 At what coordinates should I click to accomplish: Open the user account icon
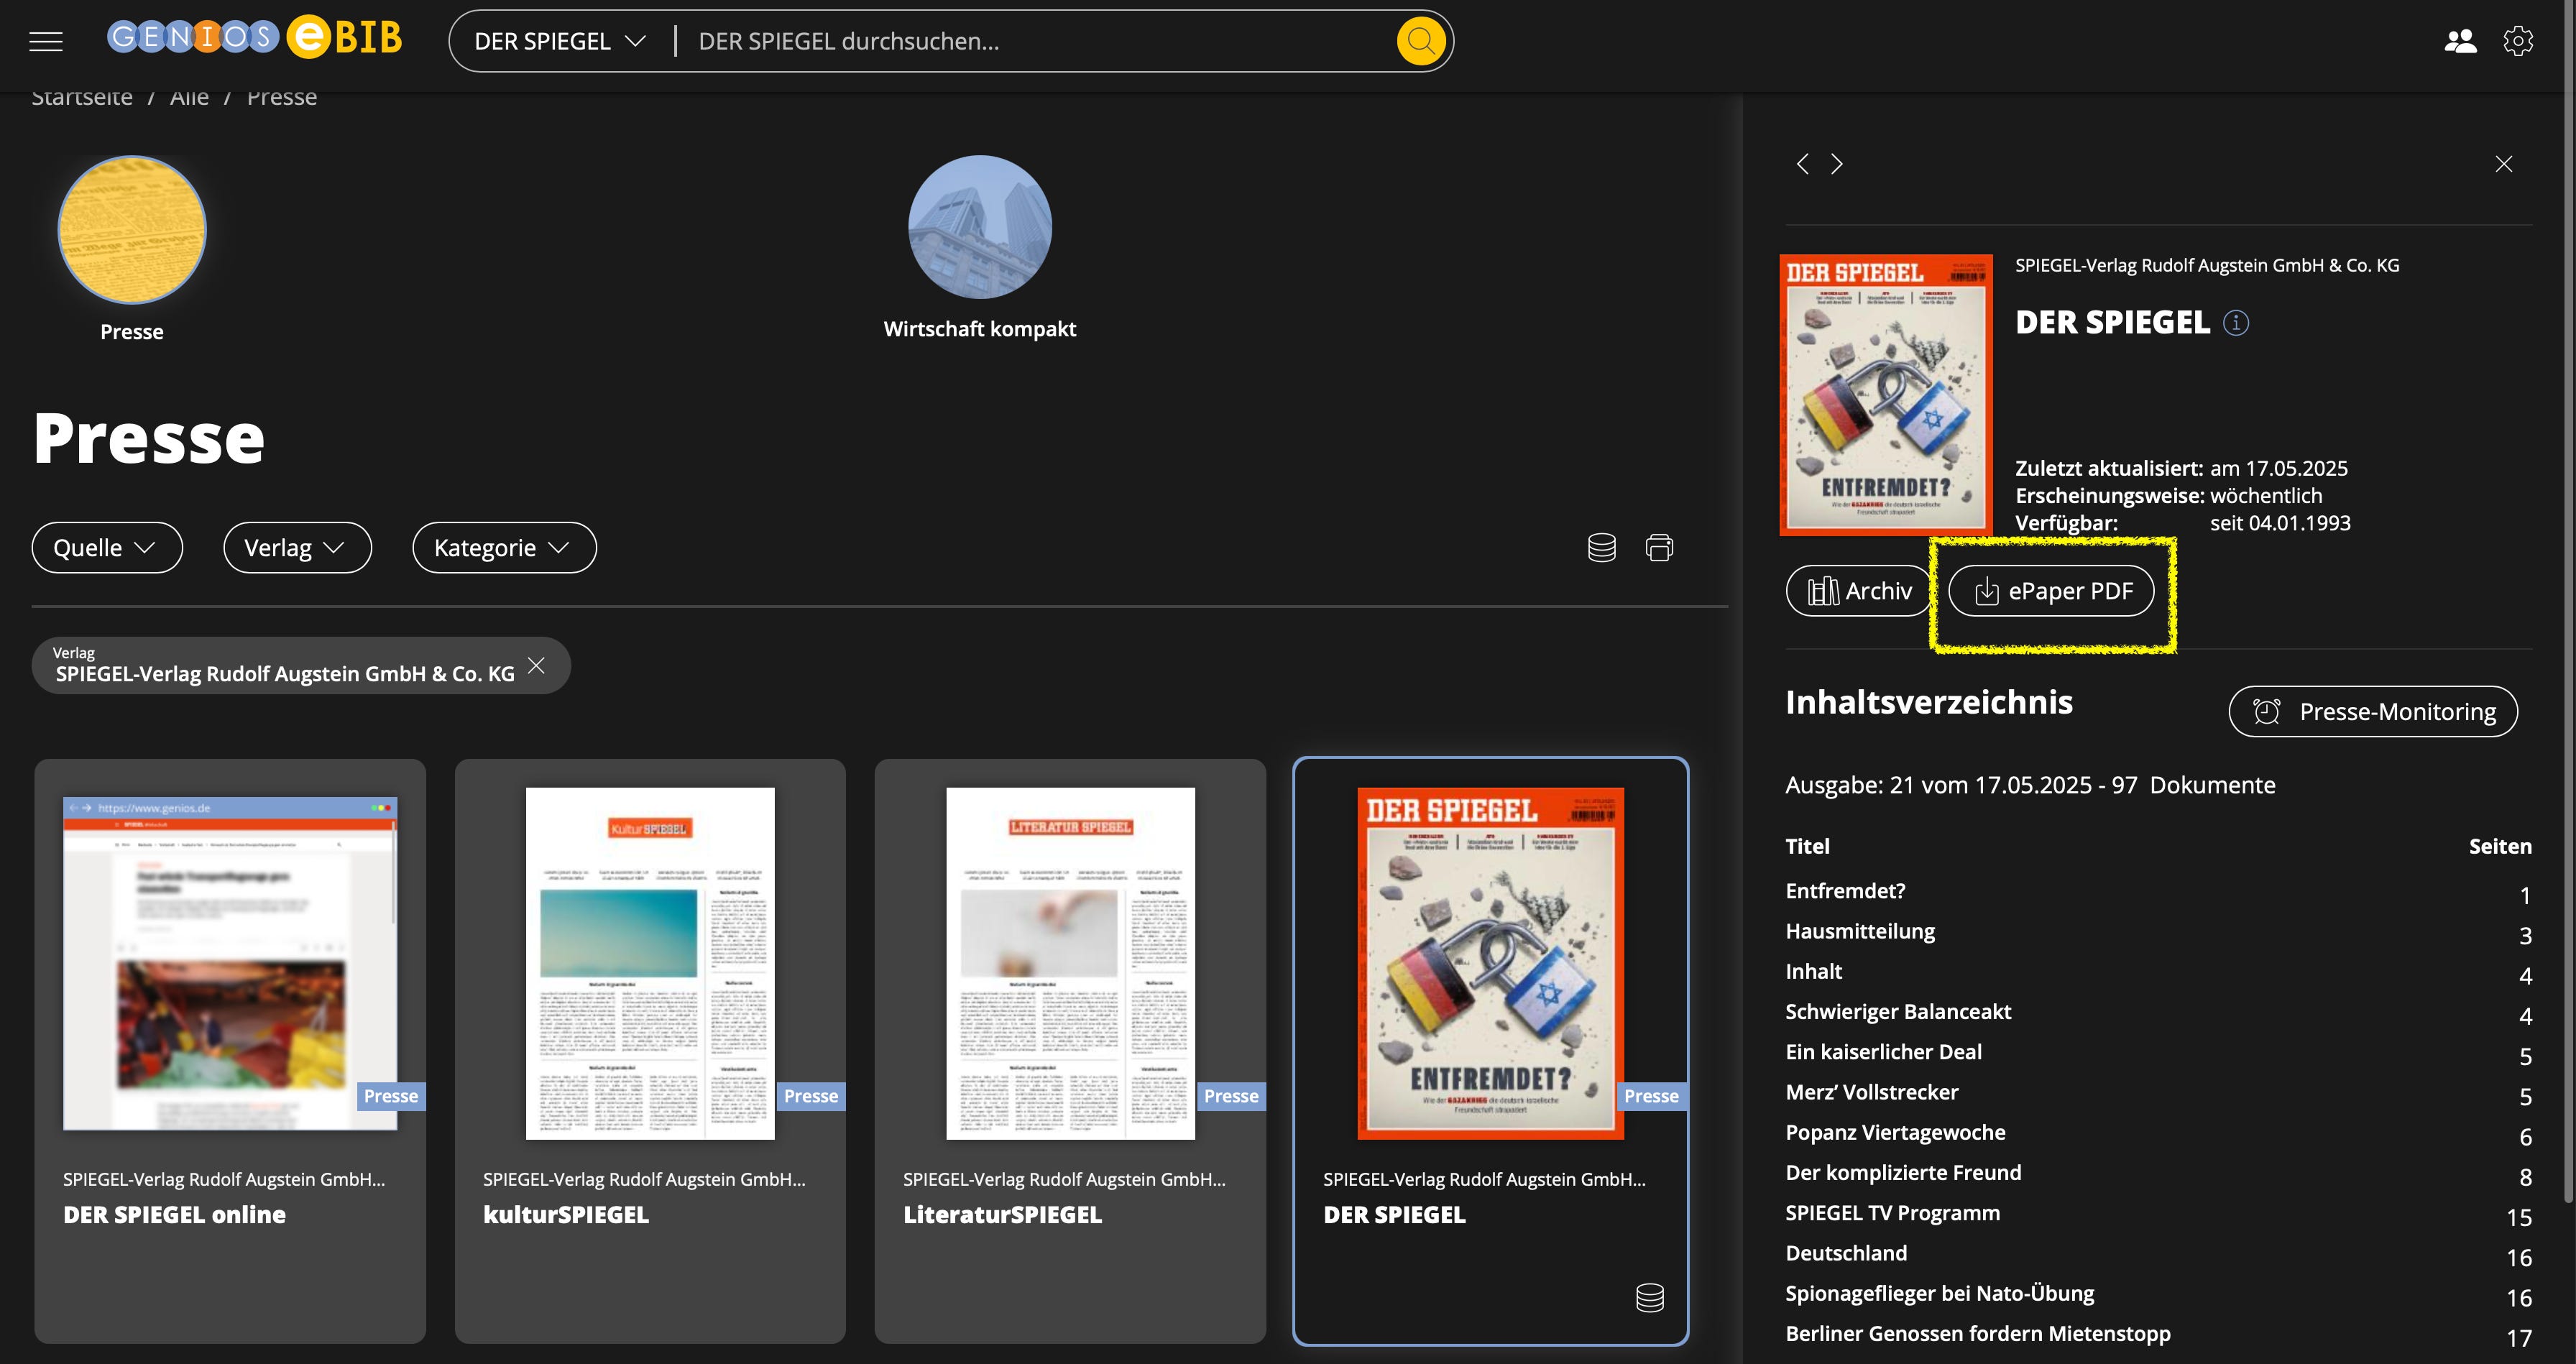click(x=2460, y=41)
